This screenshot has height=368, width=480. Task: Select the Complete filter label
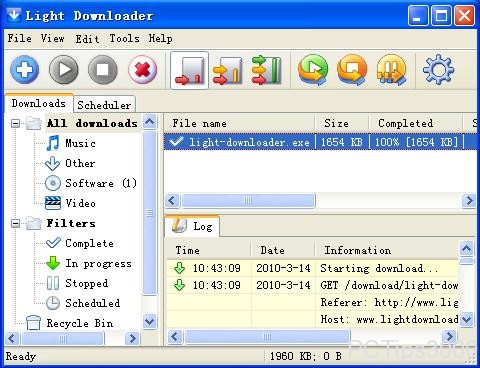(x=89, y=243)
